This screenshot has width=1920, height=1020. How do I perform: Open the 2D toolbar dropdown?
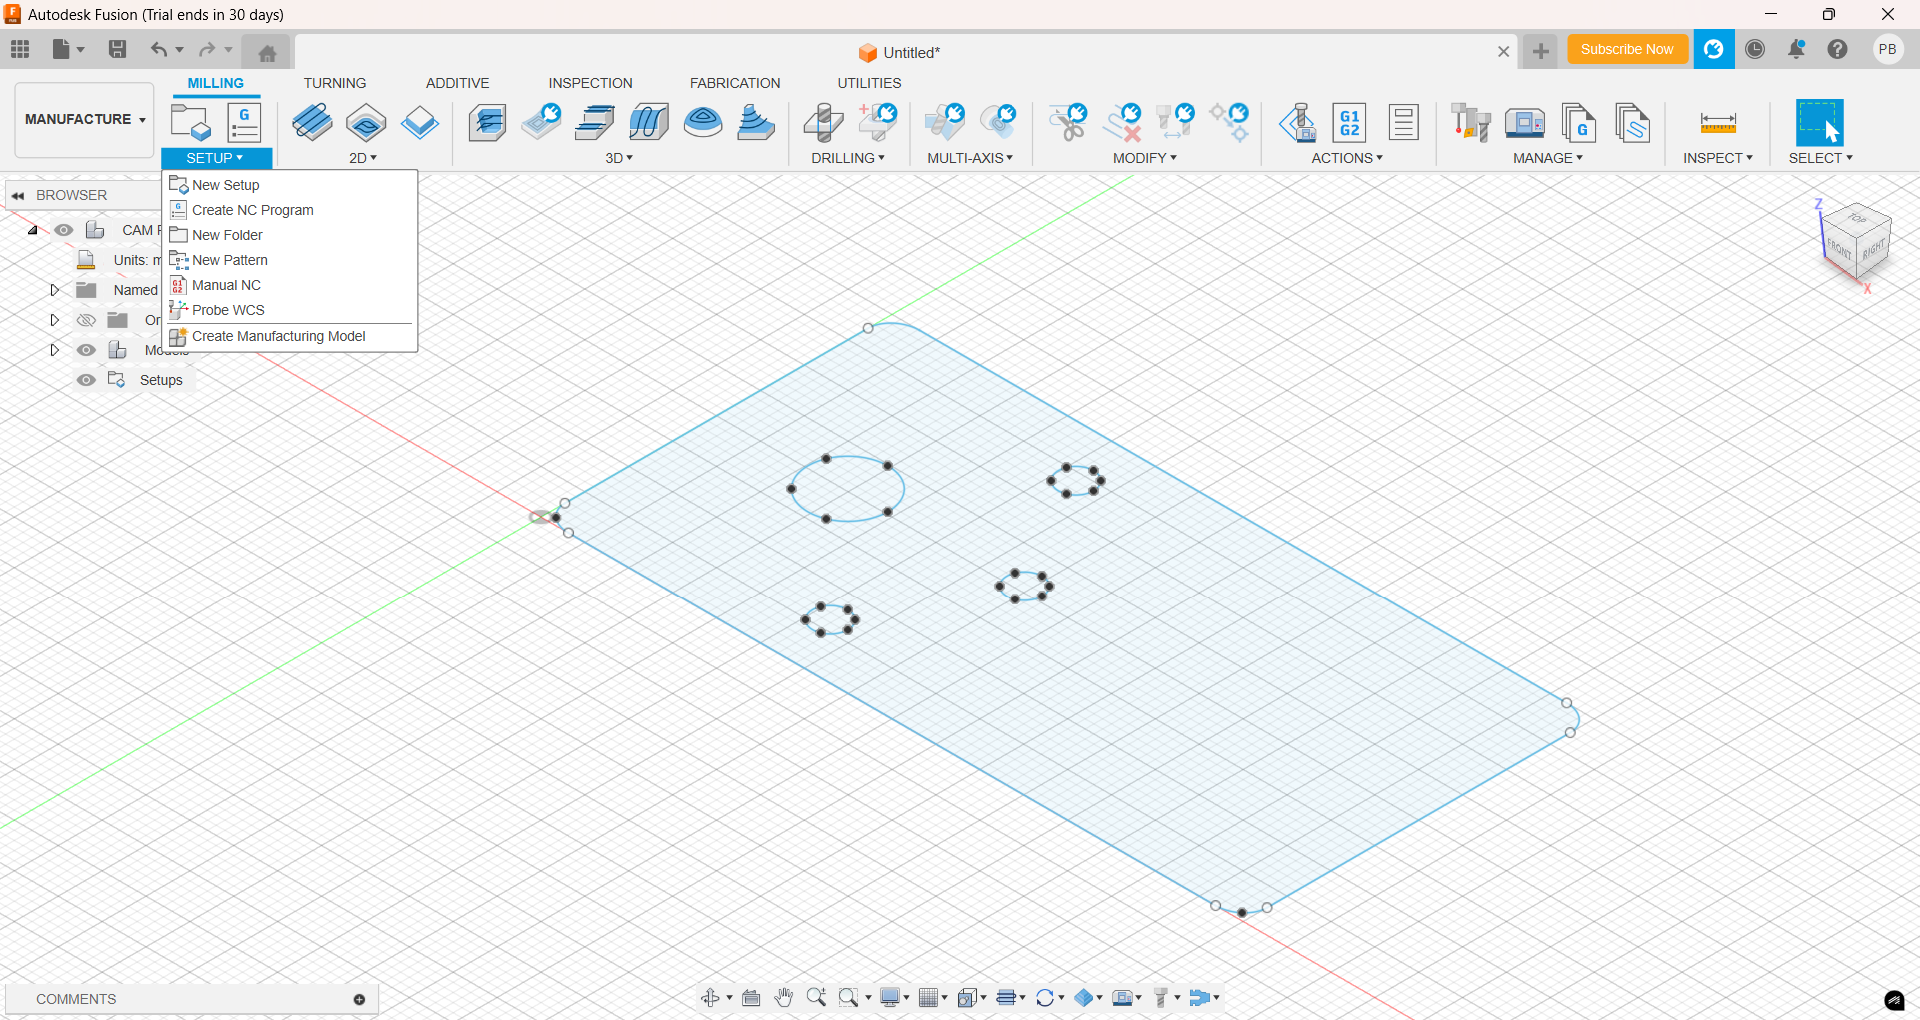[363, 158]
